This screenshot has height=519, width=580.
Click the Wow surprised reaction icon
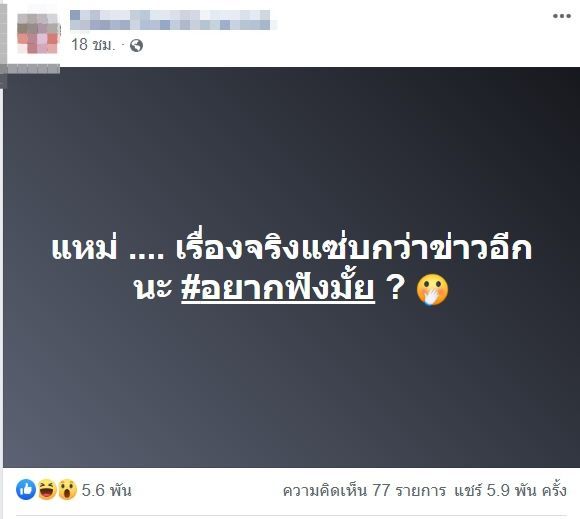(67, 490)
